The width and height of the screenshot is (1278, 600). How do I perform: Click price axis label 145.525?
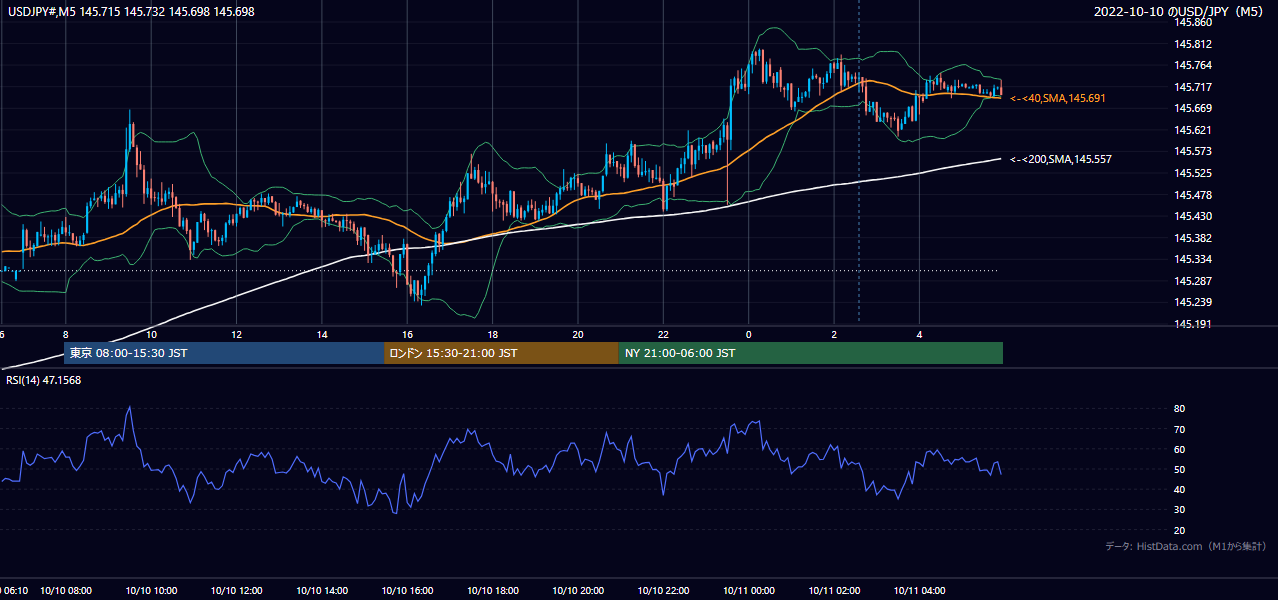tap(1192, 173)
